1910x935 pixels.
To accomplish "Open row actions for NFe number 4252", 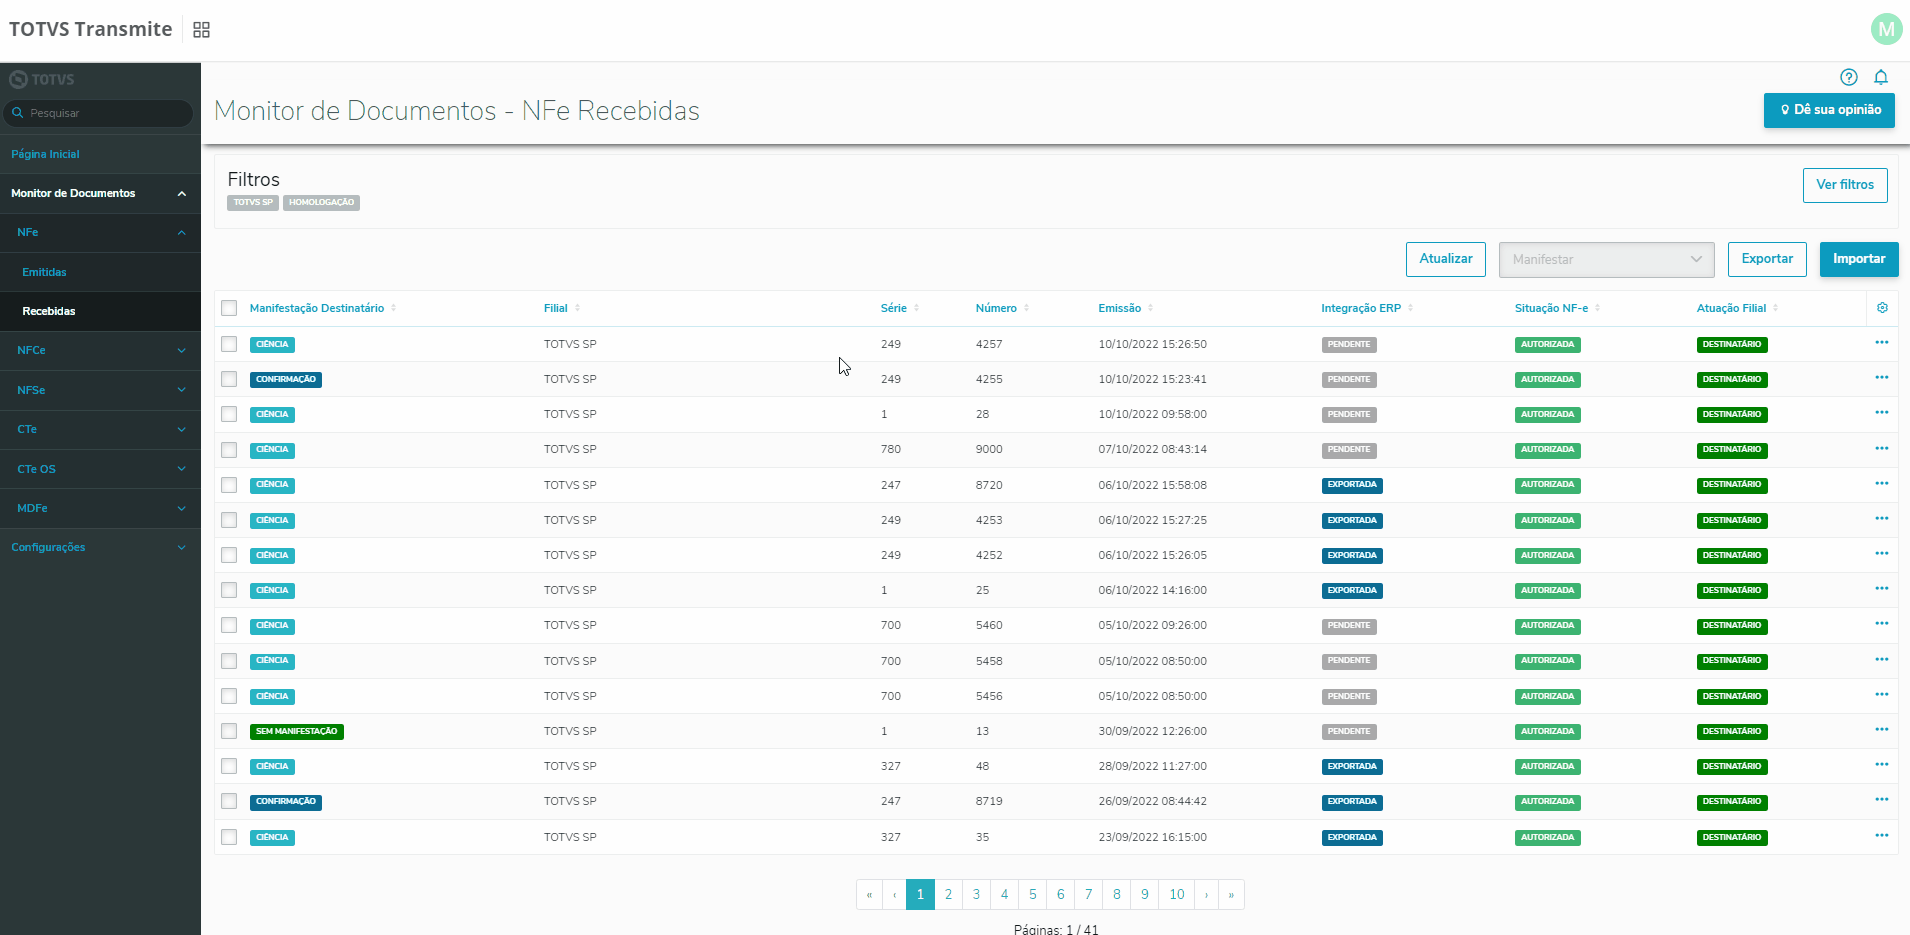I will tap(1882, 554).
